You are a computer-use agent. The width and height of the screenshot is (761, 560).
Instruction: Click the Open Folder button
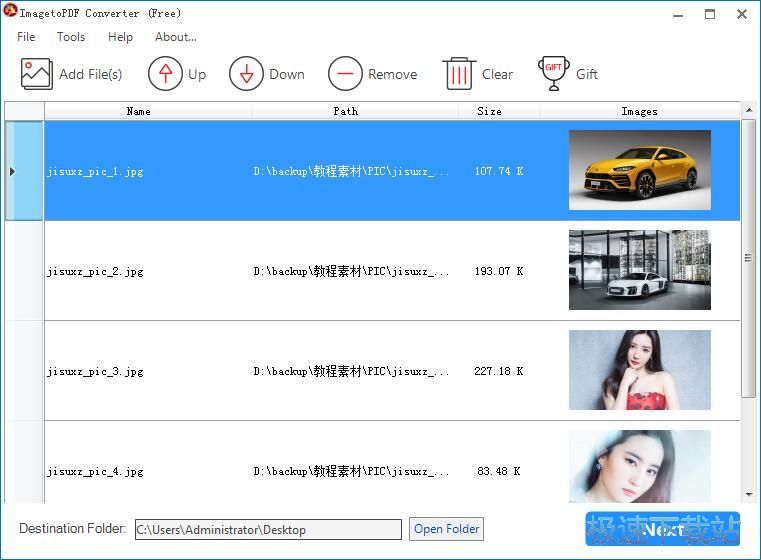coord(447,529)
